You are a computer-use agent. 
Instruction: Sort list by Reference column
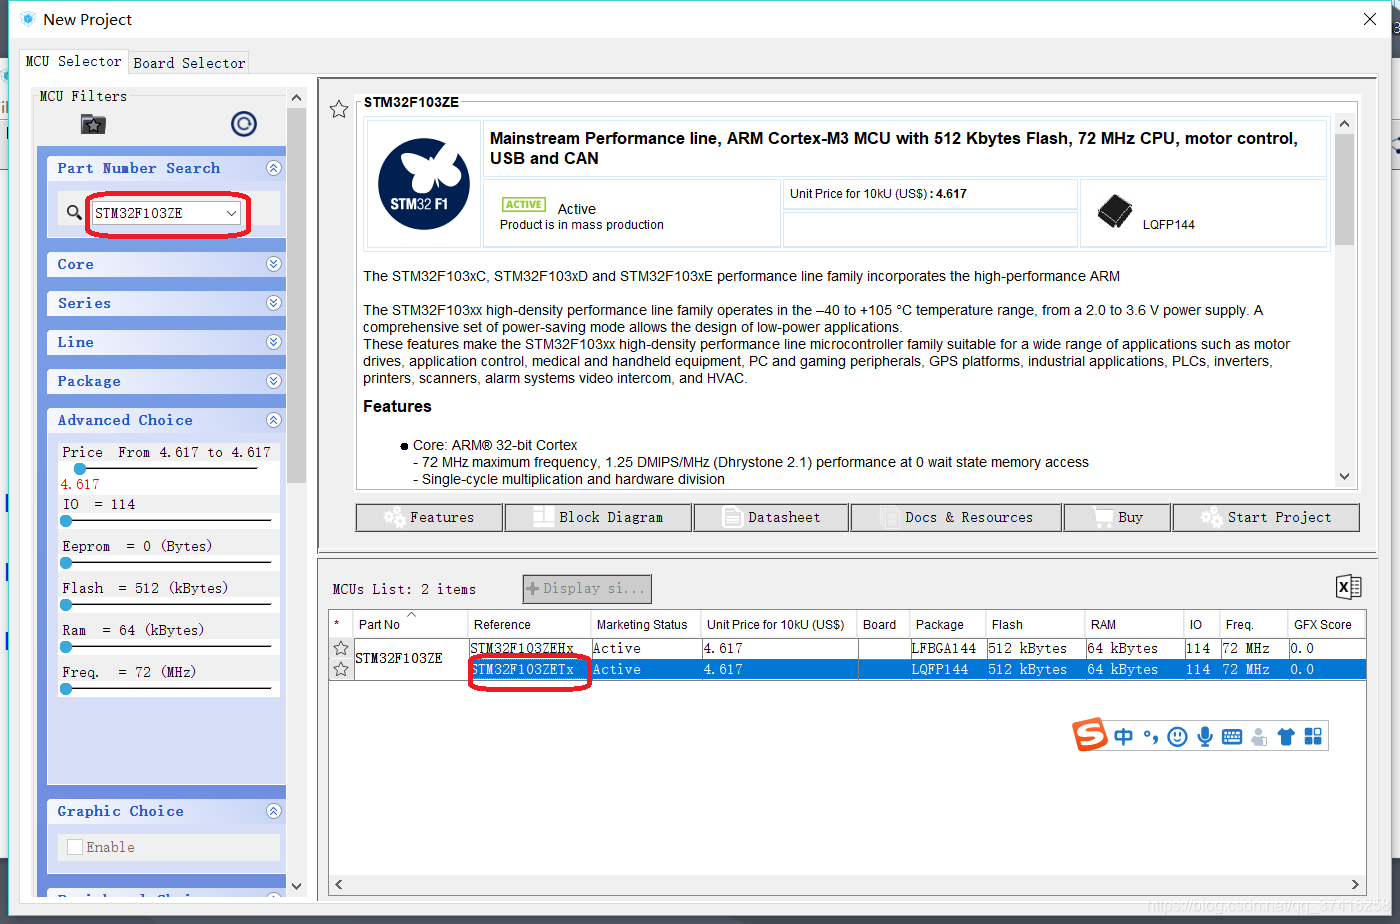[x=530, y=624]
